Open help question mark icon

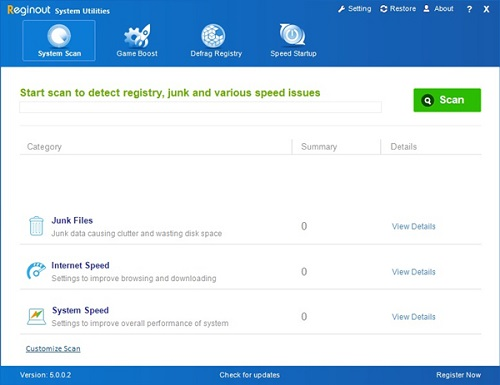(469, 9)
